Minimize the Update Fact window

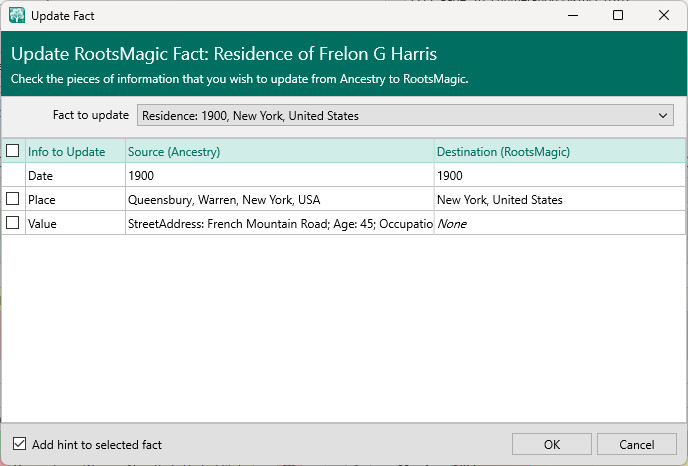pos(572,16)
